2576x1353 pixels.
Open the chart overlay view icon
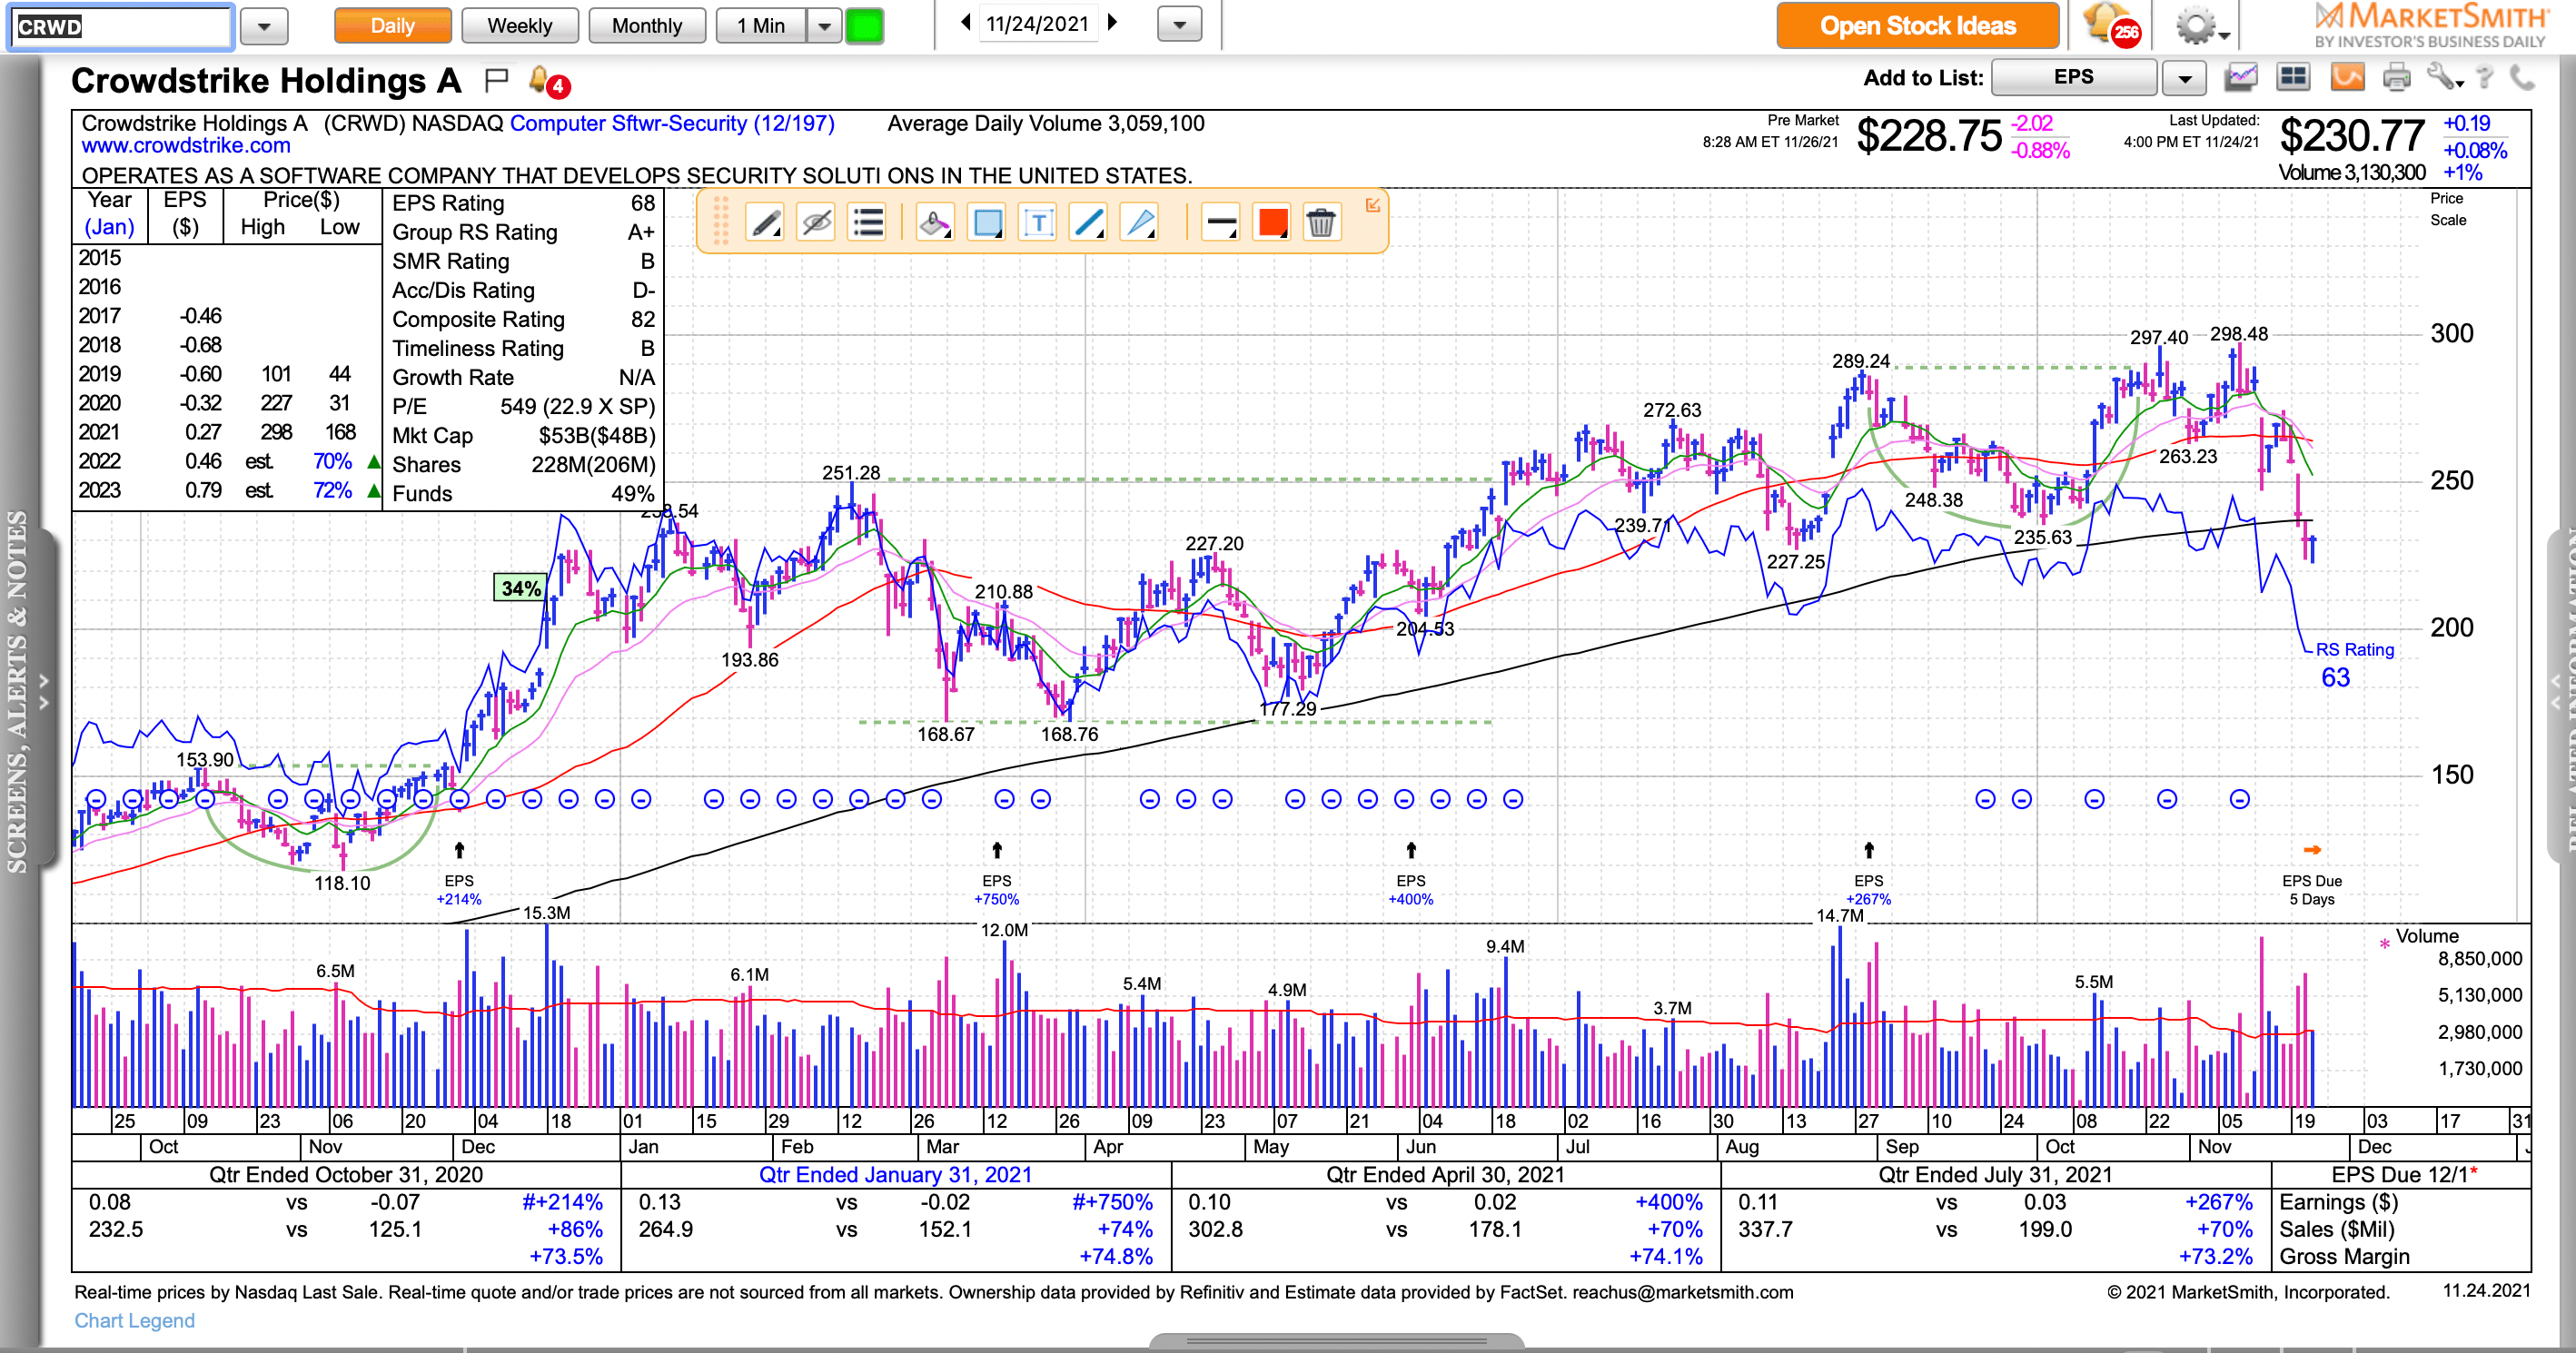click(x=2241, y=77)
